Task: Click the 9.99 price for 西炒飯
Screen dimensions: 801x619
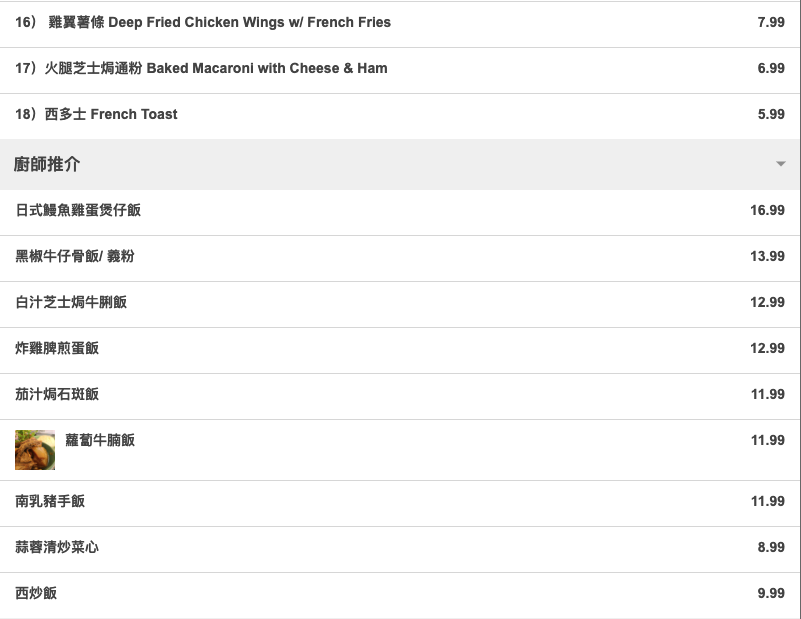Action: [x=771, y=593]
